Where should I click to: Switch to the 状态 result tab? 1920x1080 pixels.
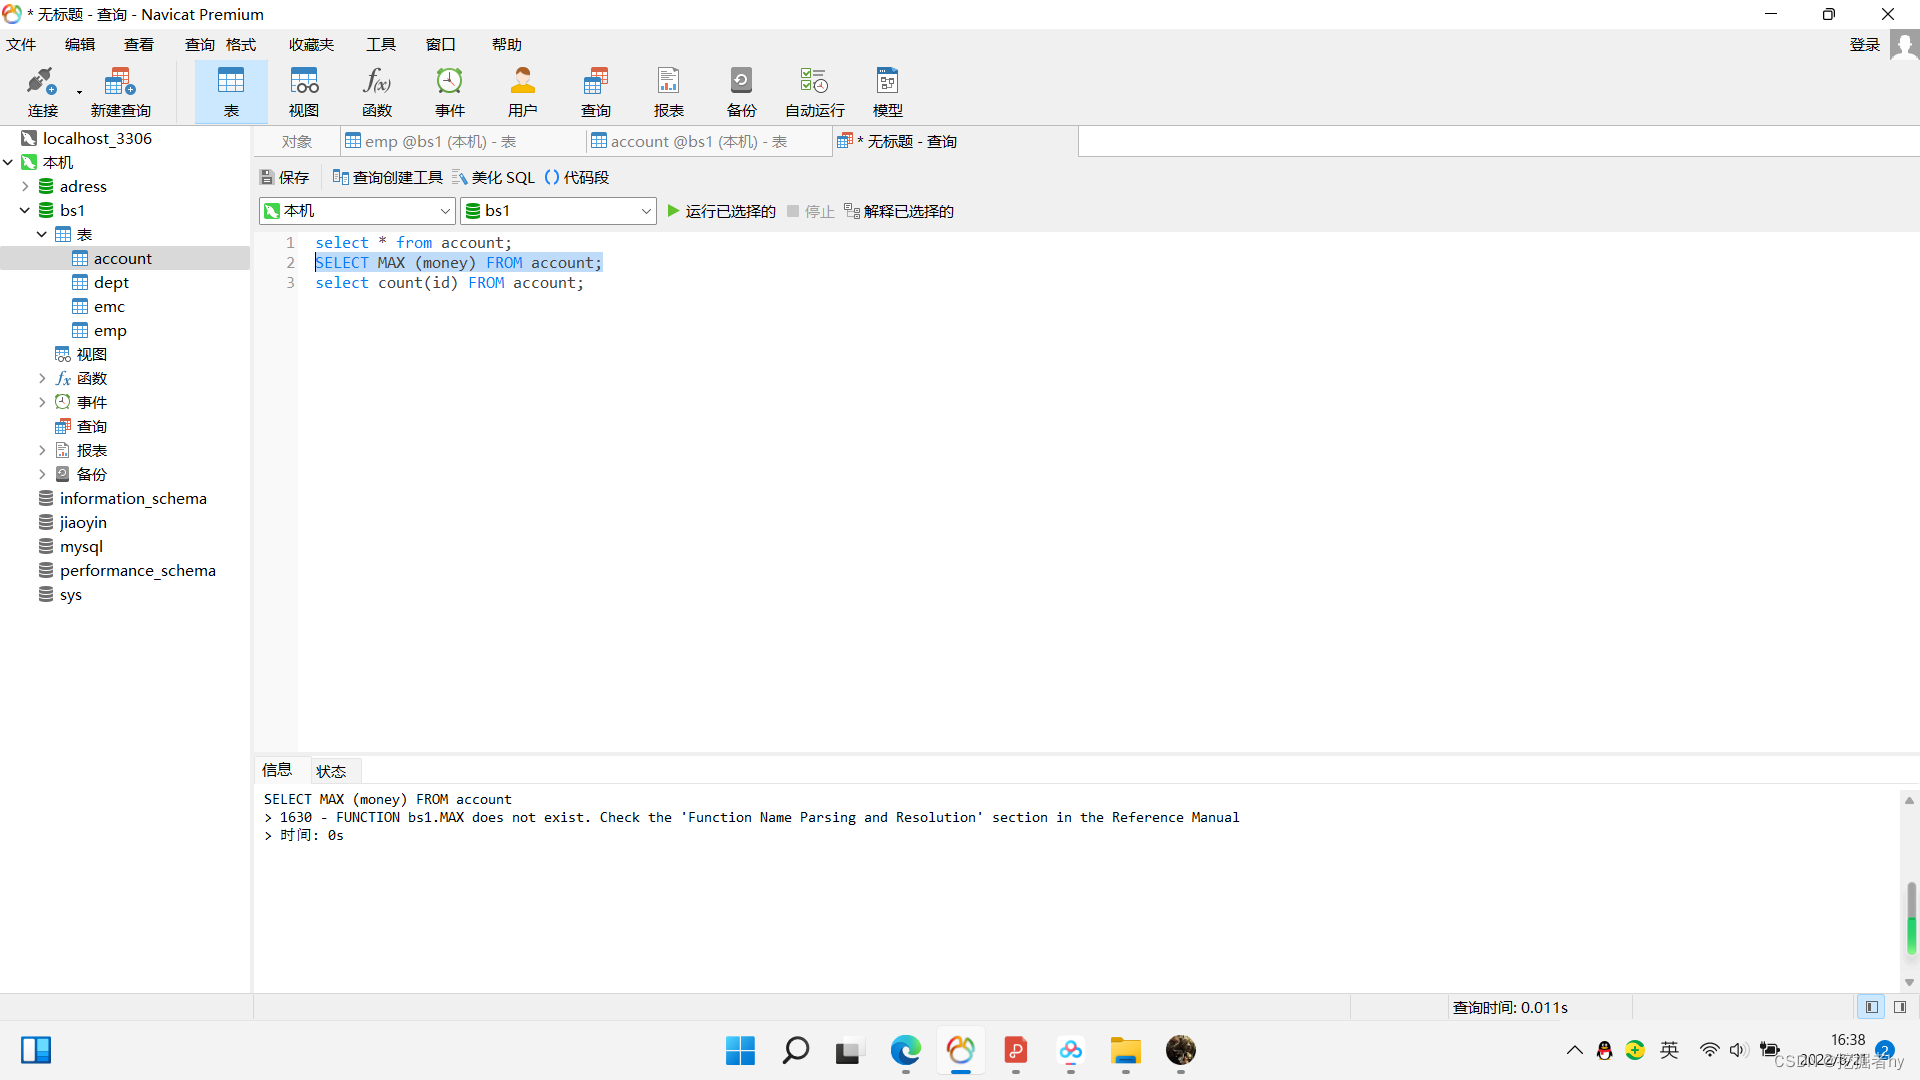click(331, 771)
